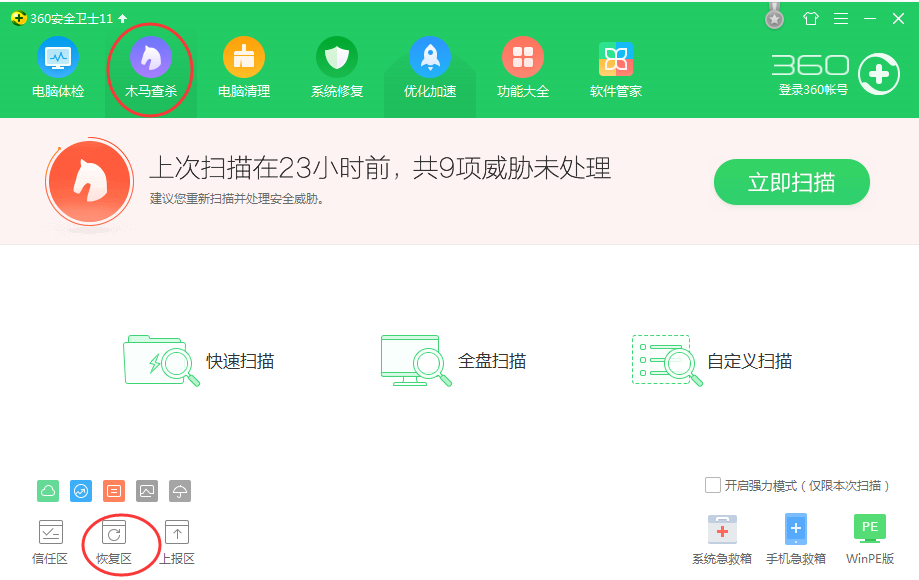This screenshot has width=919, height=580.
Task: Toggle the cloud engine status icon
Action: point(50,490)
